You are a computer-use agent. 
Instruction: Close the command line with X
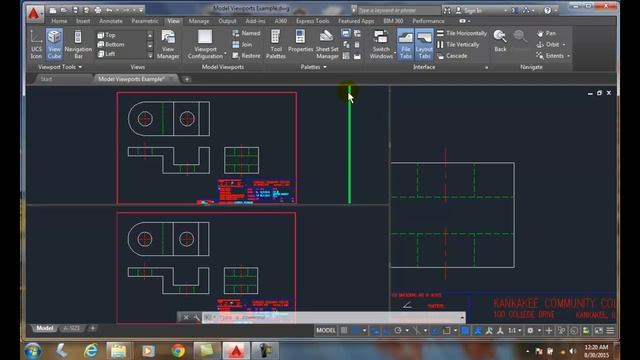click(x=186, y=317)
